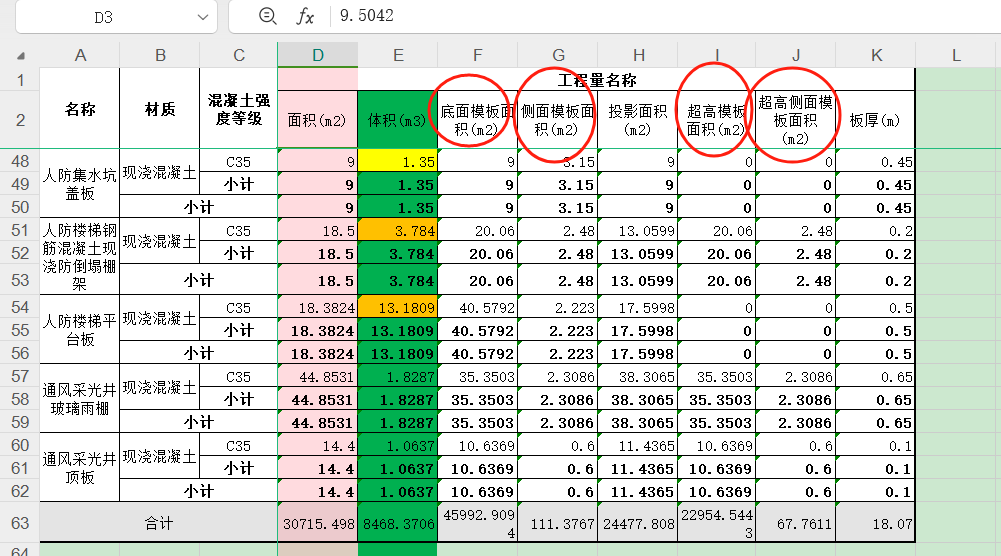Click the zoom magnifier icon beside fx
The width and height of the screenshot is (1001, 556).
click(x=267, y=16)
